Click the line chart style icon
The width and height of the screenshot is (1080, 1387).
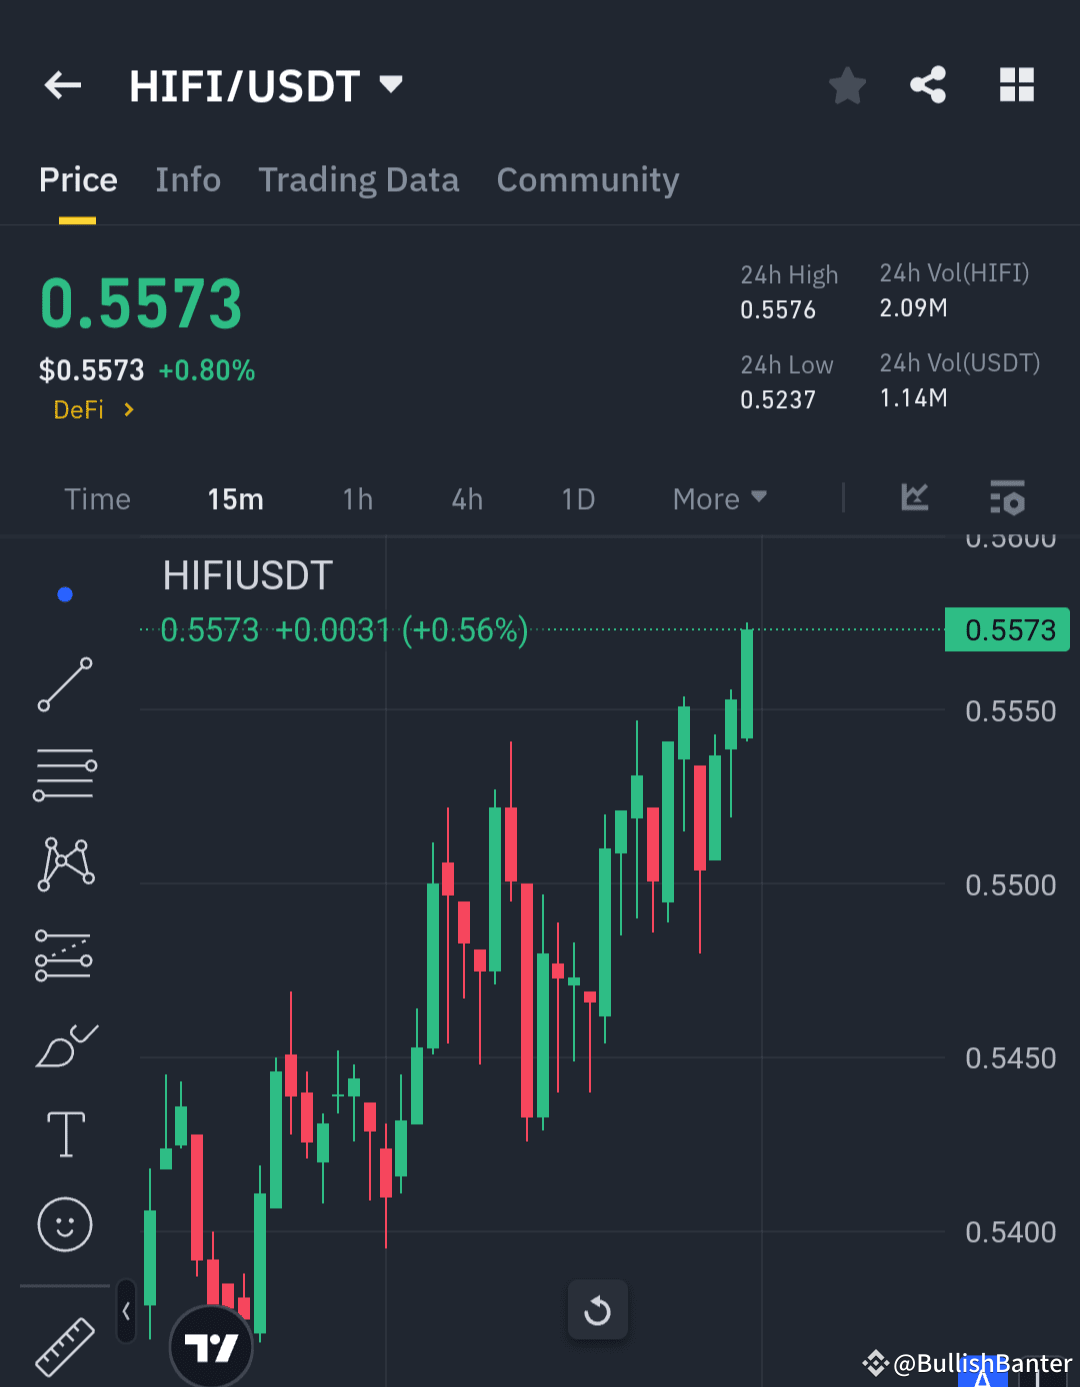[913, 498]
